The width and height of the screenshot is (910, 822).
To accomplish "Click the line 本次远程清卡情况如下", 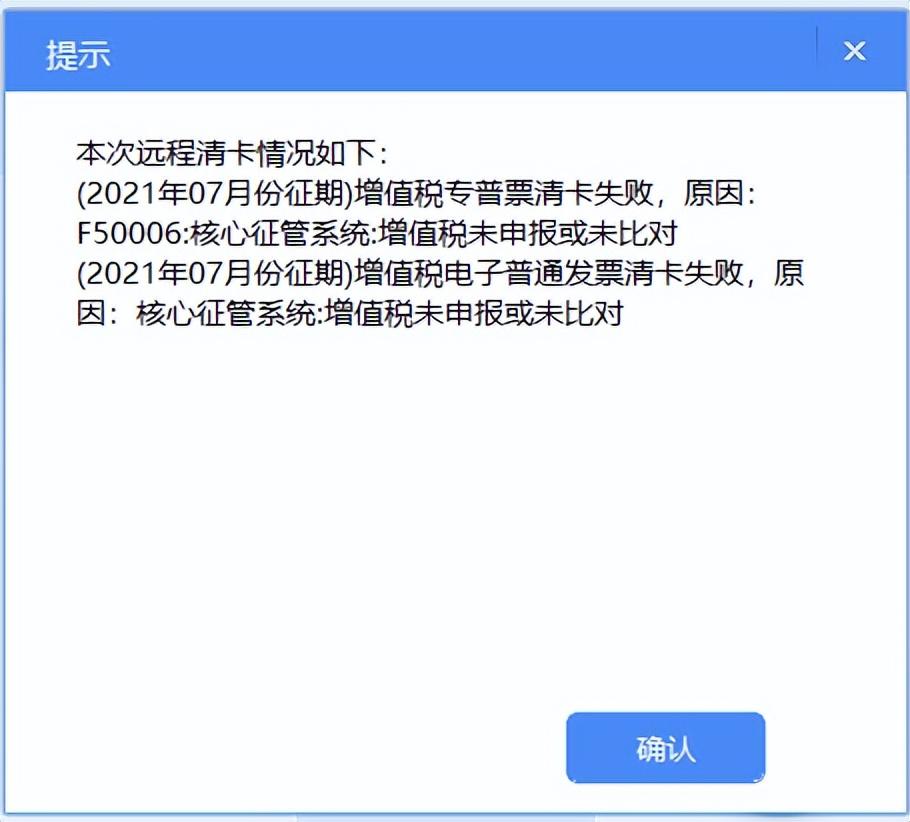I will [x=232, y=153].
